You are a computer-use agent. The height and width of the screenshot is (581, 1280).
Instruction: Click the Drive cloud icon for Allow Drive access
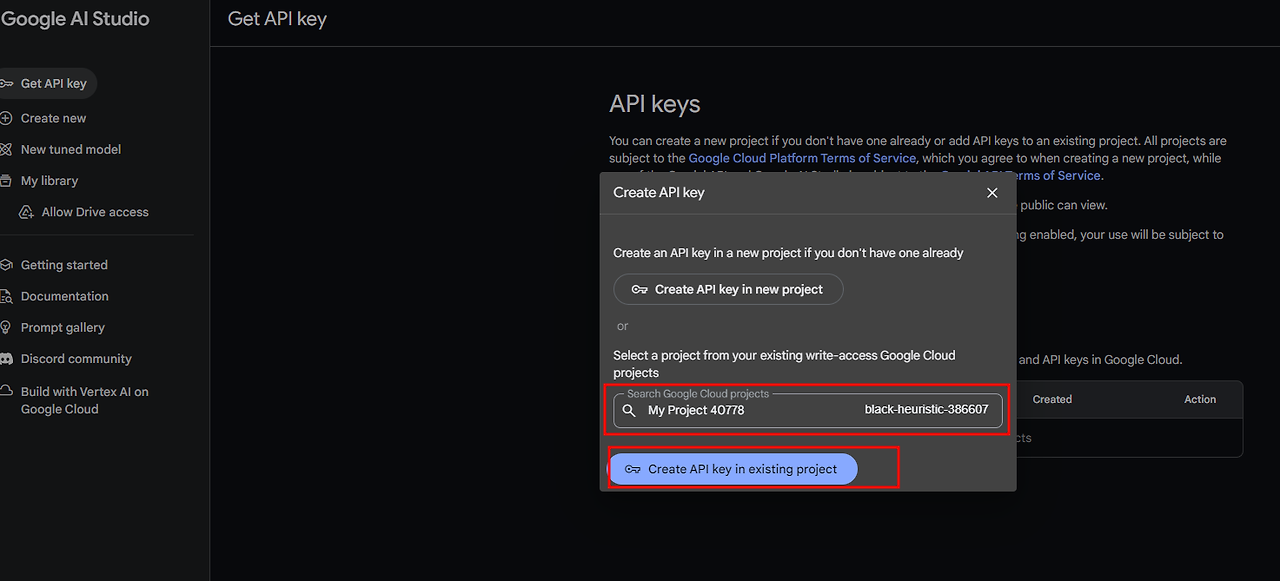coord(27,212)
